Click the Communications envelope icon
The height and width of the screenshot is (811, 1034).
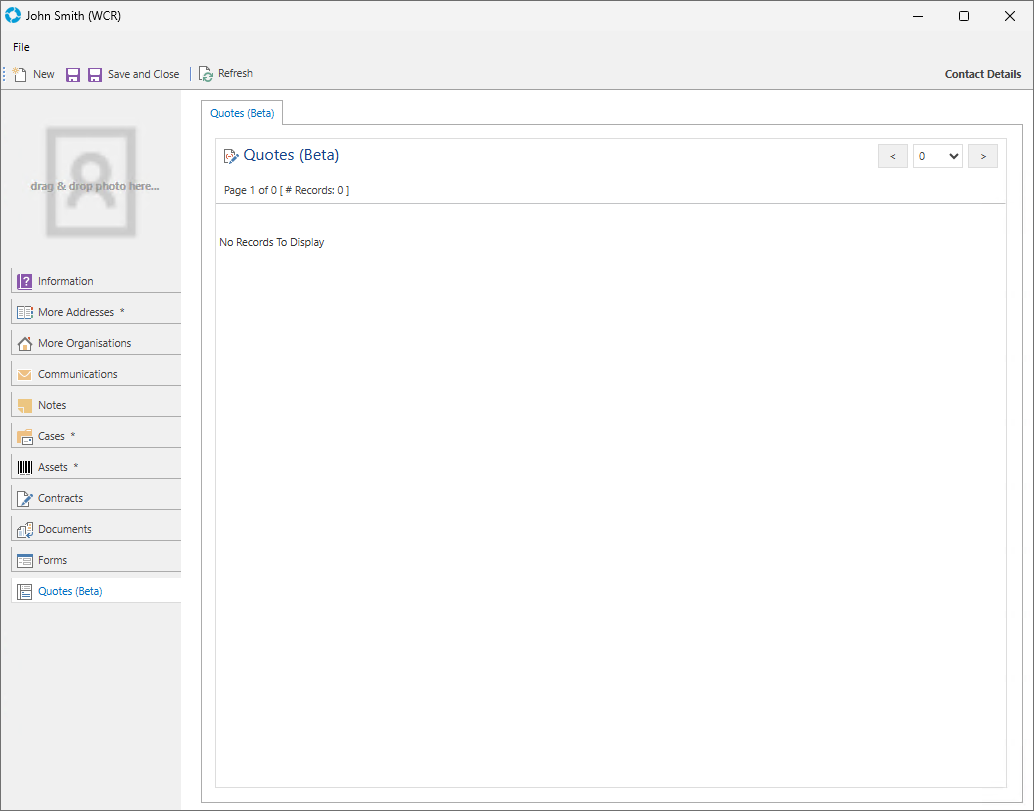tap(25, 374)
